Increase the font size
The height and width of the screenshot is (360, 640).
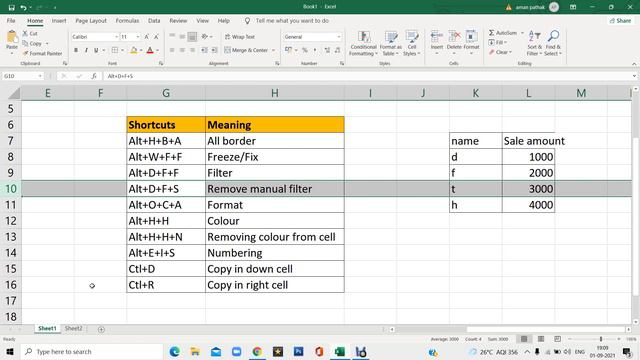pyautogui.click(x=147, y=37)
